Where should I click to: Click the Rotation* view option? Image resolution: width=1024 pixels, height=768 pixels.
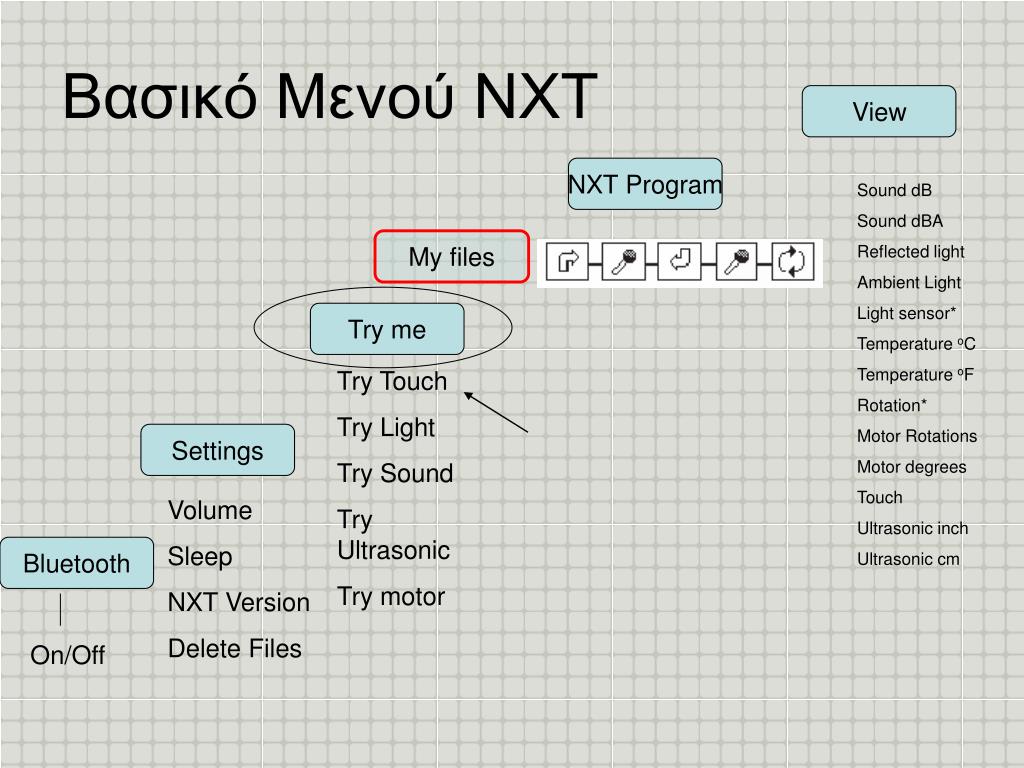point(891,406)
